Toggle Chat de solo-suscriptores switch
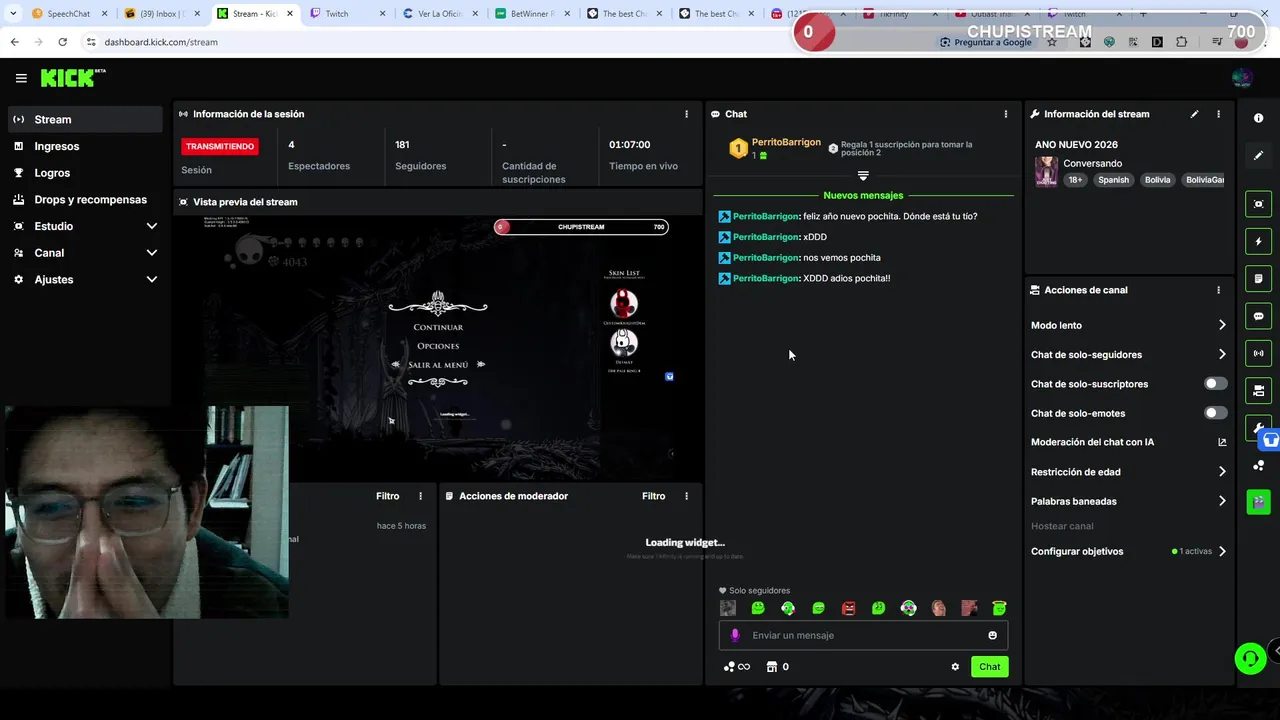 [1215, 384]
